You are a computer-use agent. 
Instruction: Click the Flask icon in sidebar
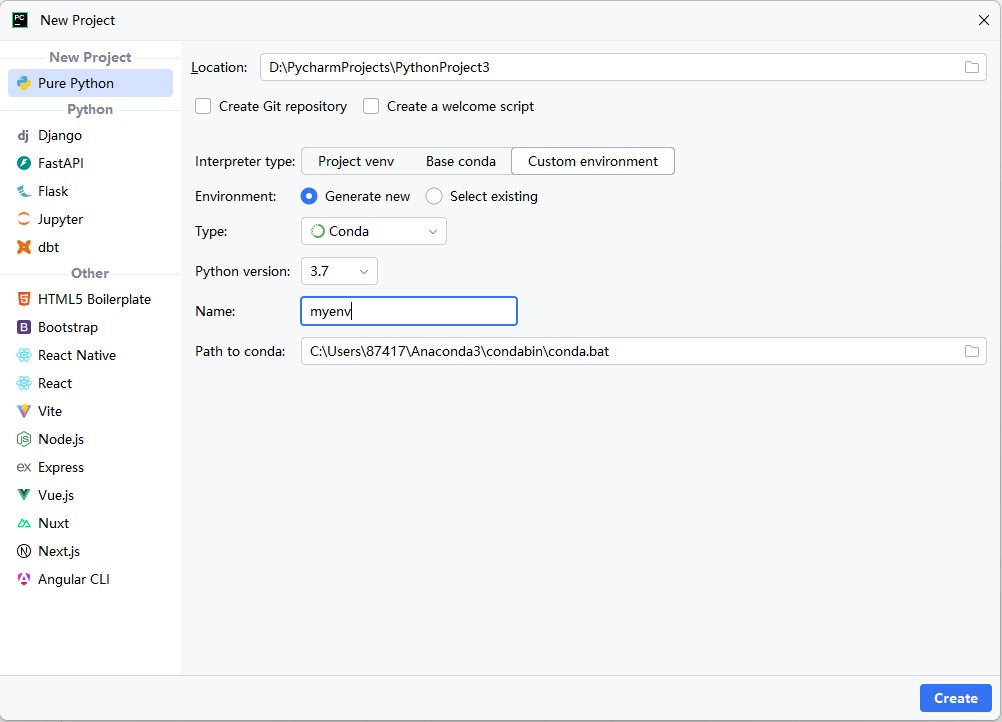tap(24, 191)
